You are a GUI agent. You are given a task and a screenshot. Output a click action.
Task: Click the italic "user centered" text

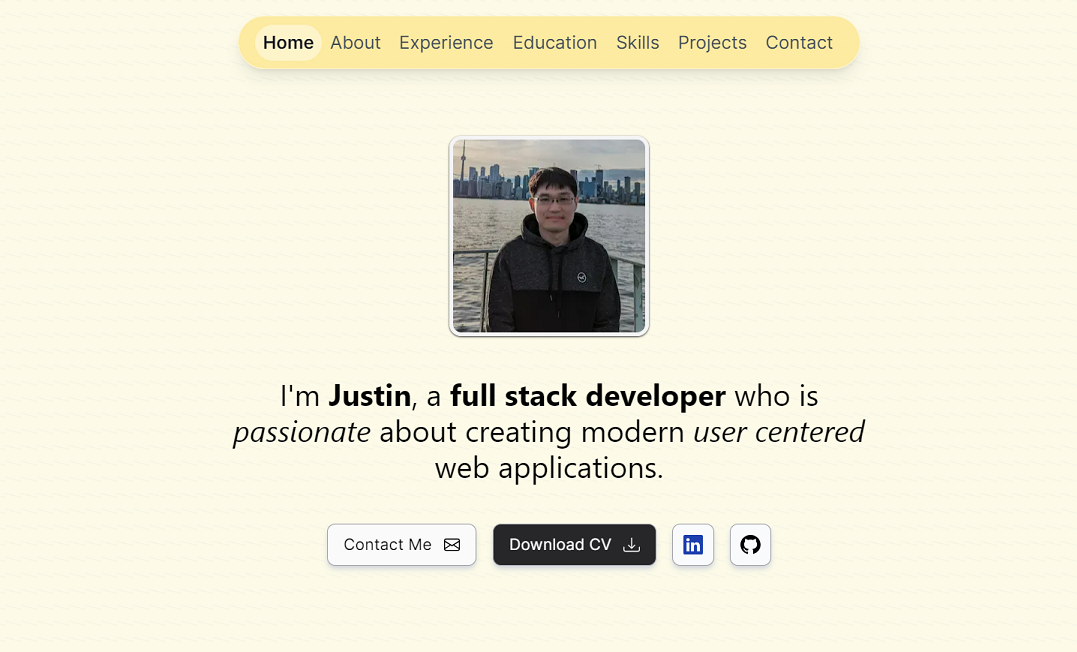pyautogui.click(x=779, y=432)
